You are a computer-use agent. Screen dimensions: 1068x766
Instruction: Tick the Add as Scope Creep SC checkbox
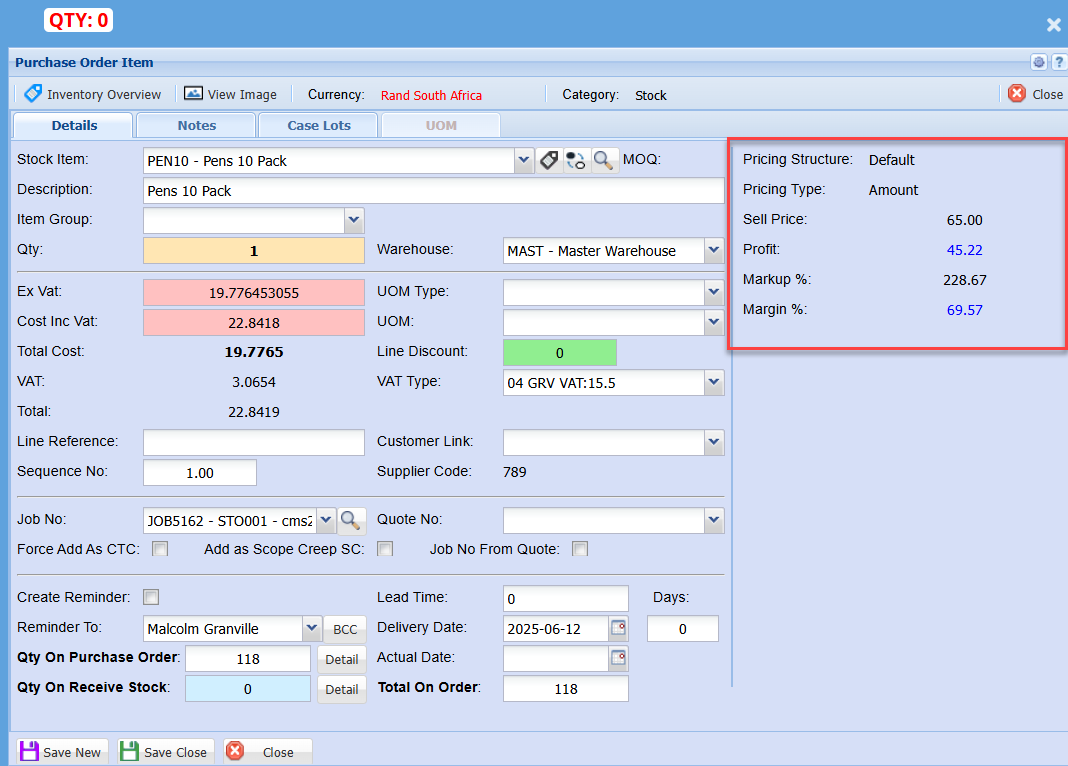coord(385,549)
